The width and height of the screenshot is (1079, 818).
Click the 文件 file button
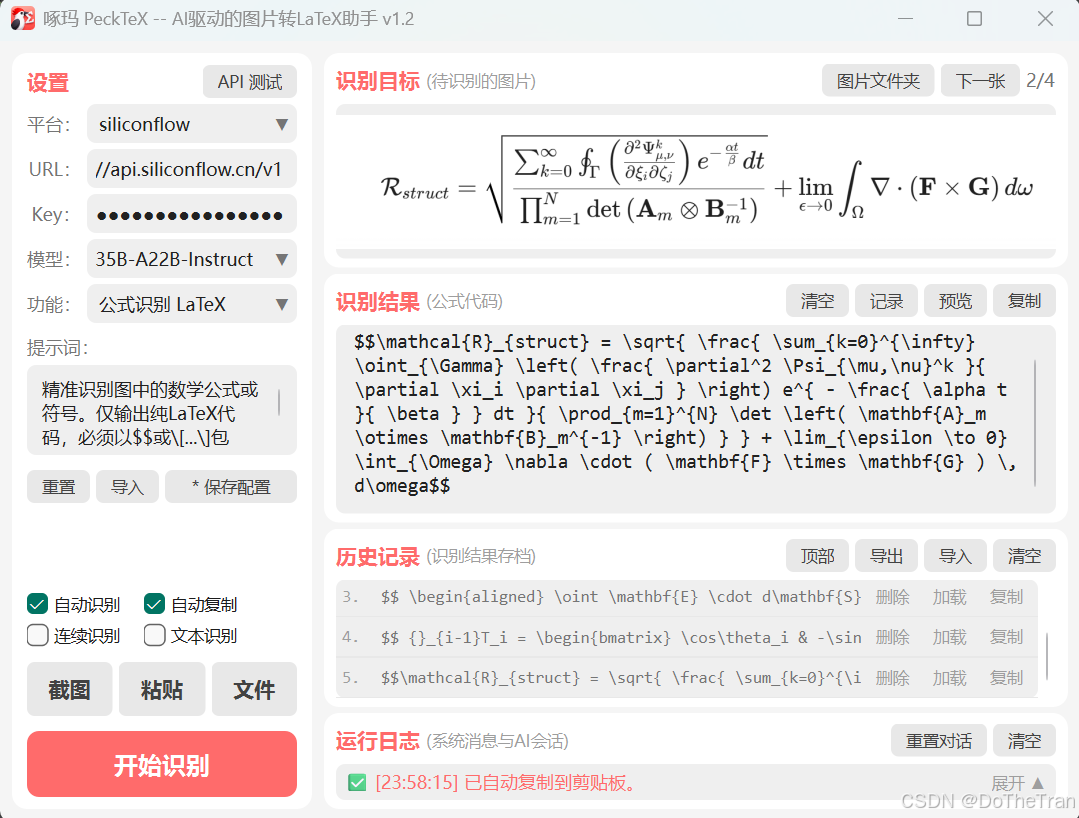tap(254, 689)
